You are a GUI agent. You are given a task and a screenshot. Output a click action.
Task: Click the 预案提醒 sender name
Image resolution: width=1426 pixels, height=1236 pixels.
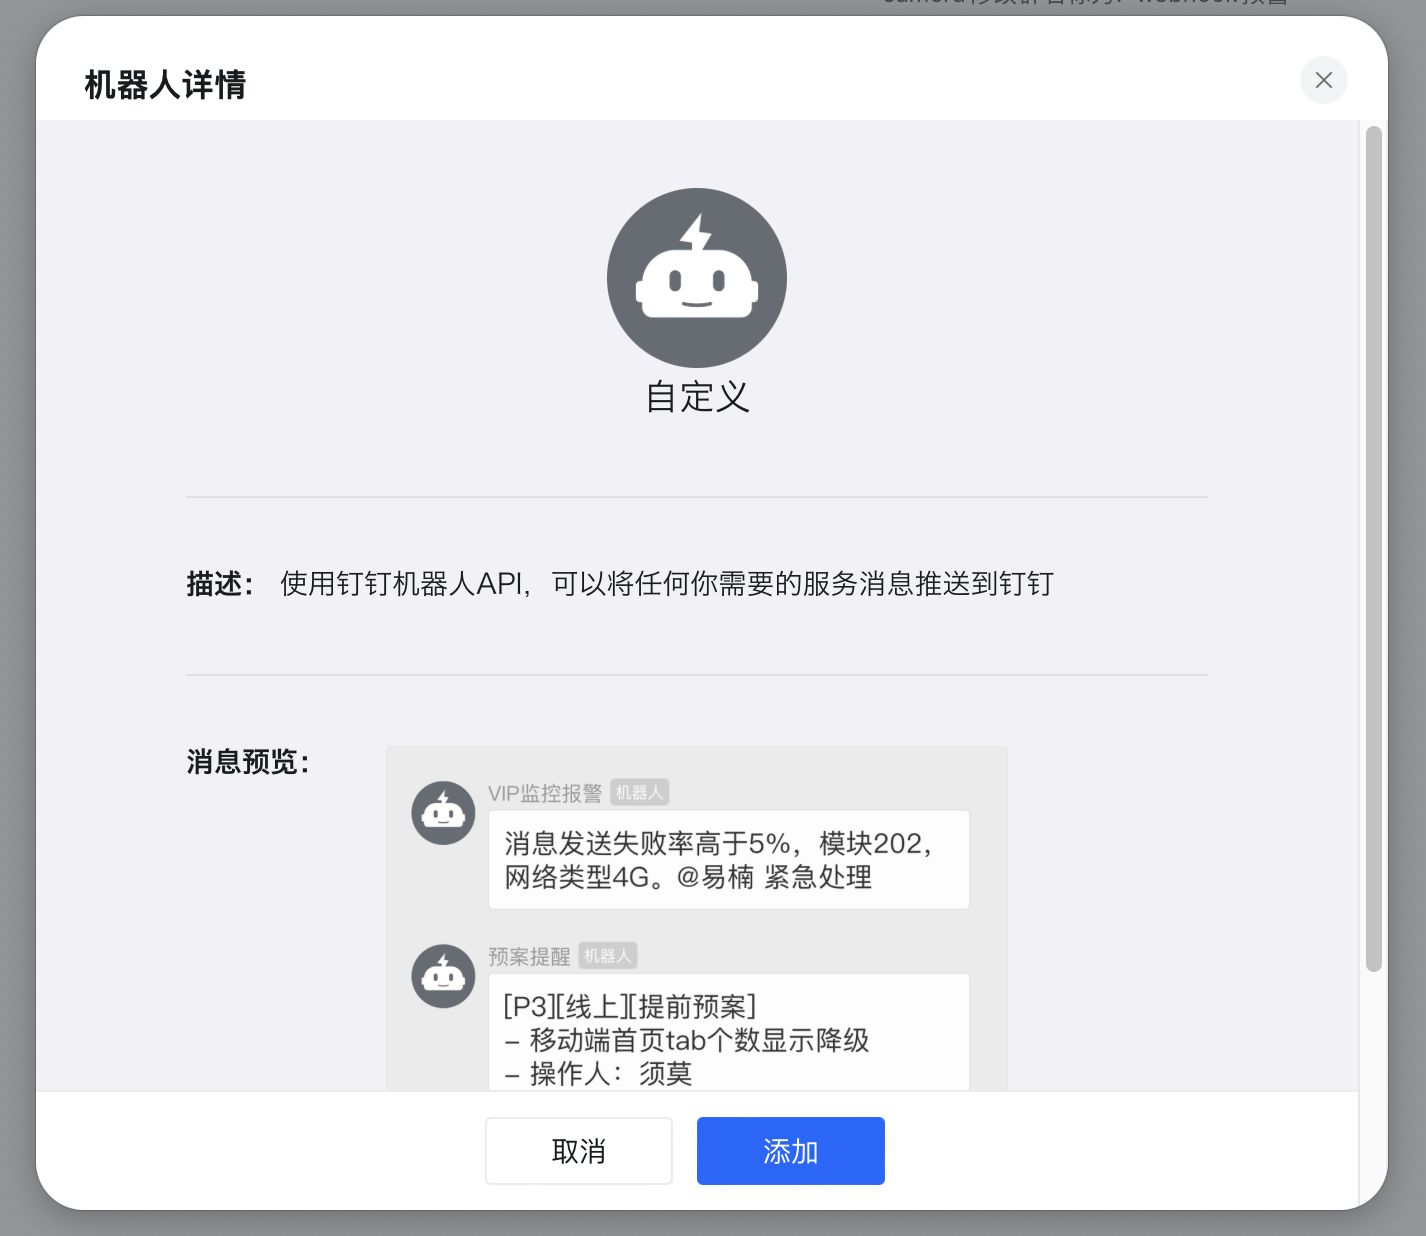529,955
